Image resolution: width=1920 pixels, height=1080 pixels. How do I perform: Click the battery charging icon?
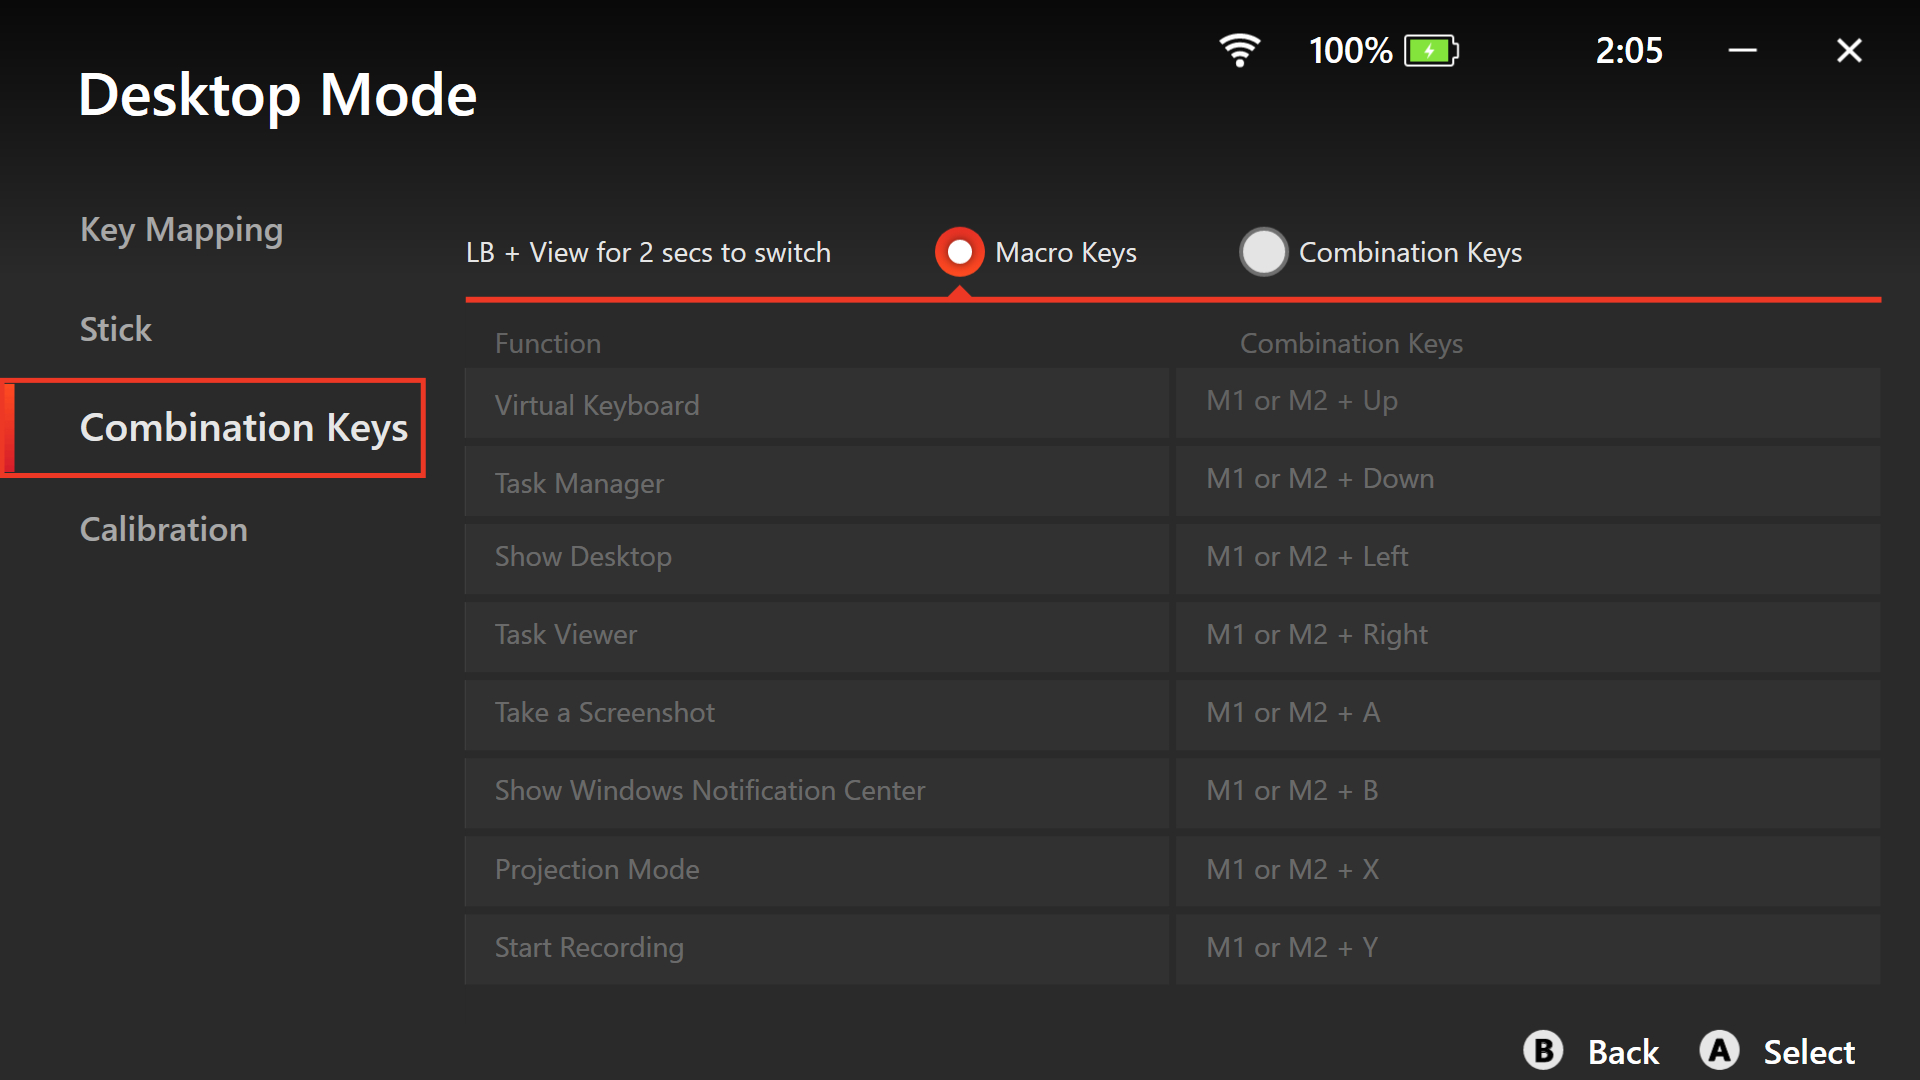click(1431, 50)
